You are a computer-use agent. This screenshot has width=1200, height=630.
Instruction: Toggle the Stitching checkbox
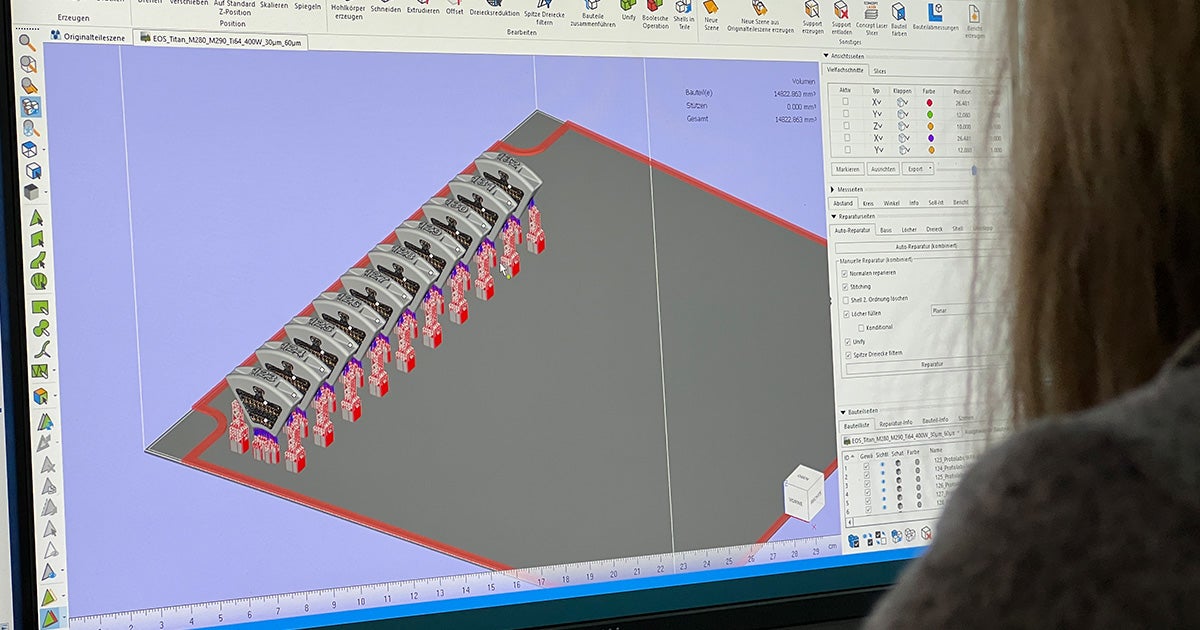click(845, 287)
